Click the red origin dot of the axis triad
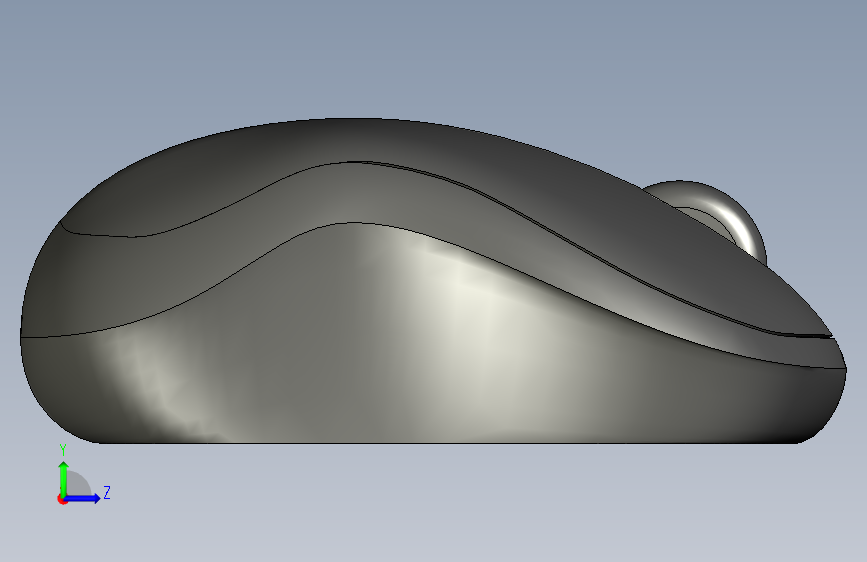Viewport: 867px width, 562px height. 62,499
